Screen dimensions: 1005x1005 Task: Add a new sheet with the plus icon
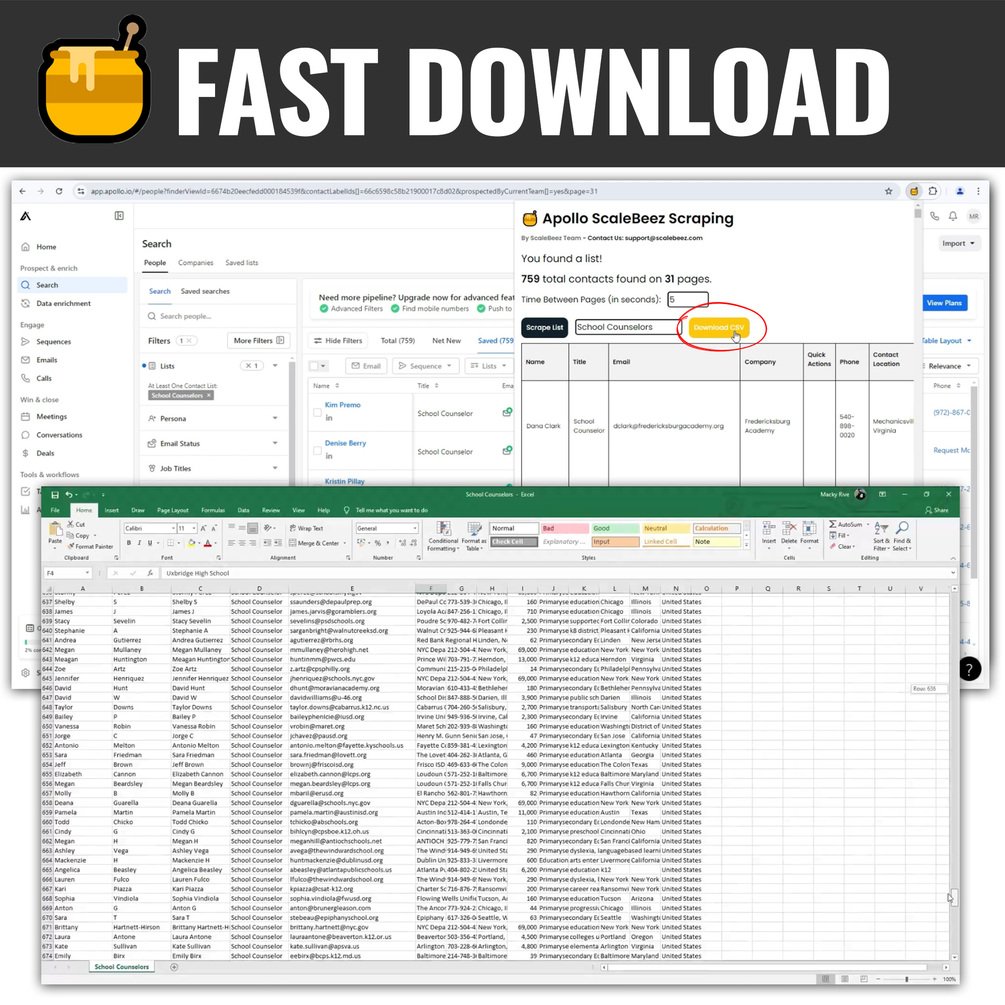click(x=174, y=967)
